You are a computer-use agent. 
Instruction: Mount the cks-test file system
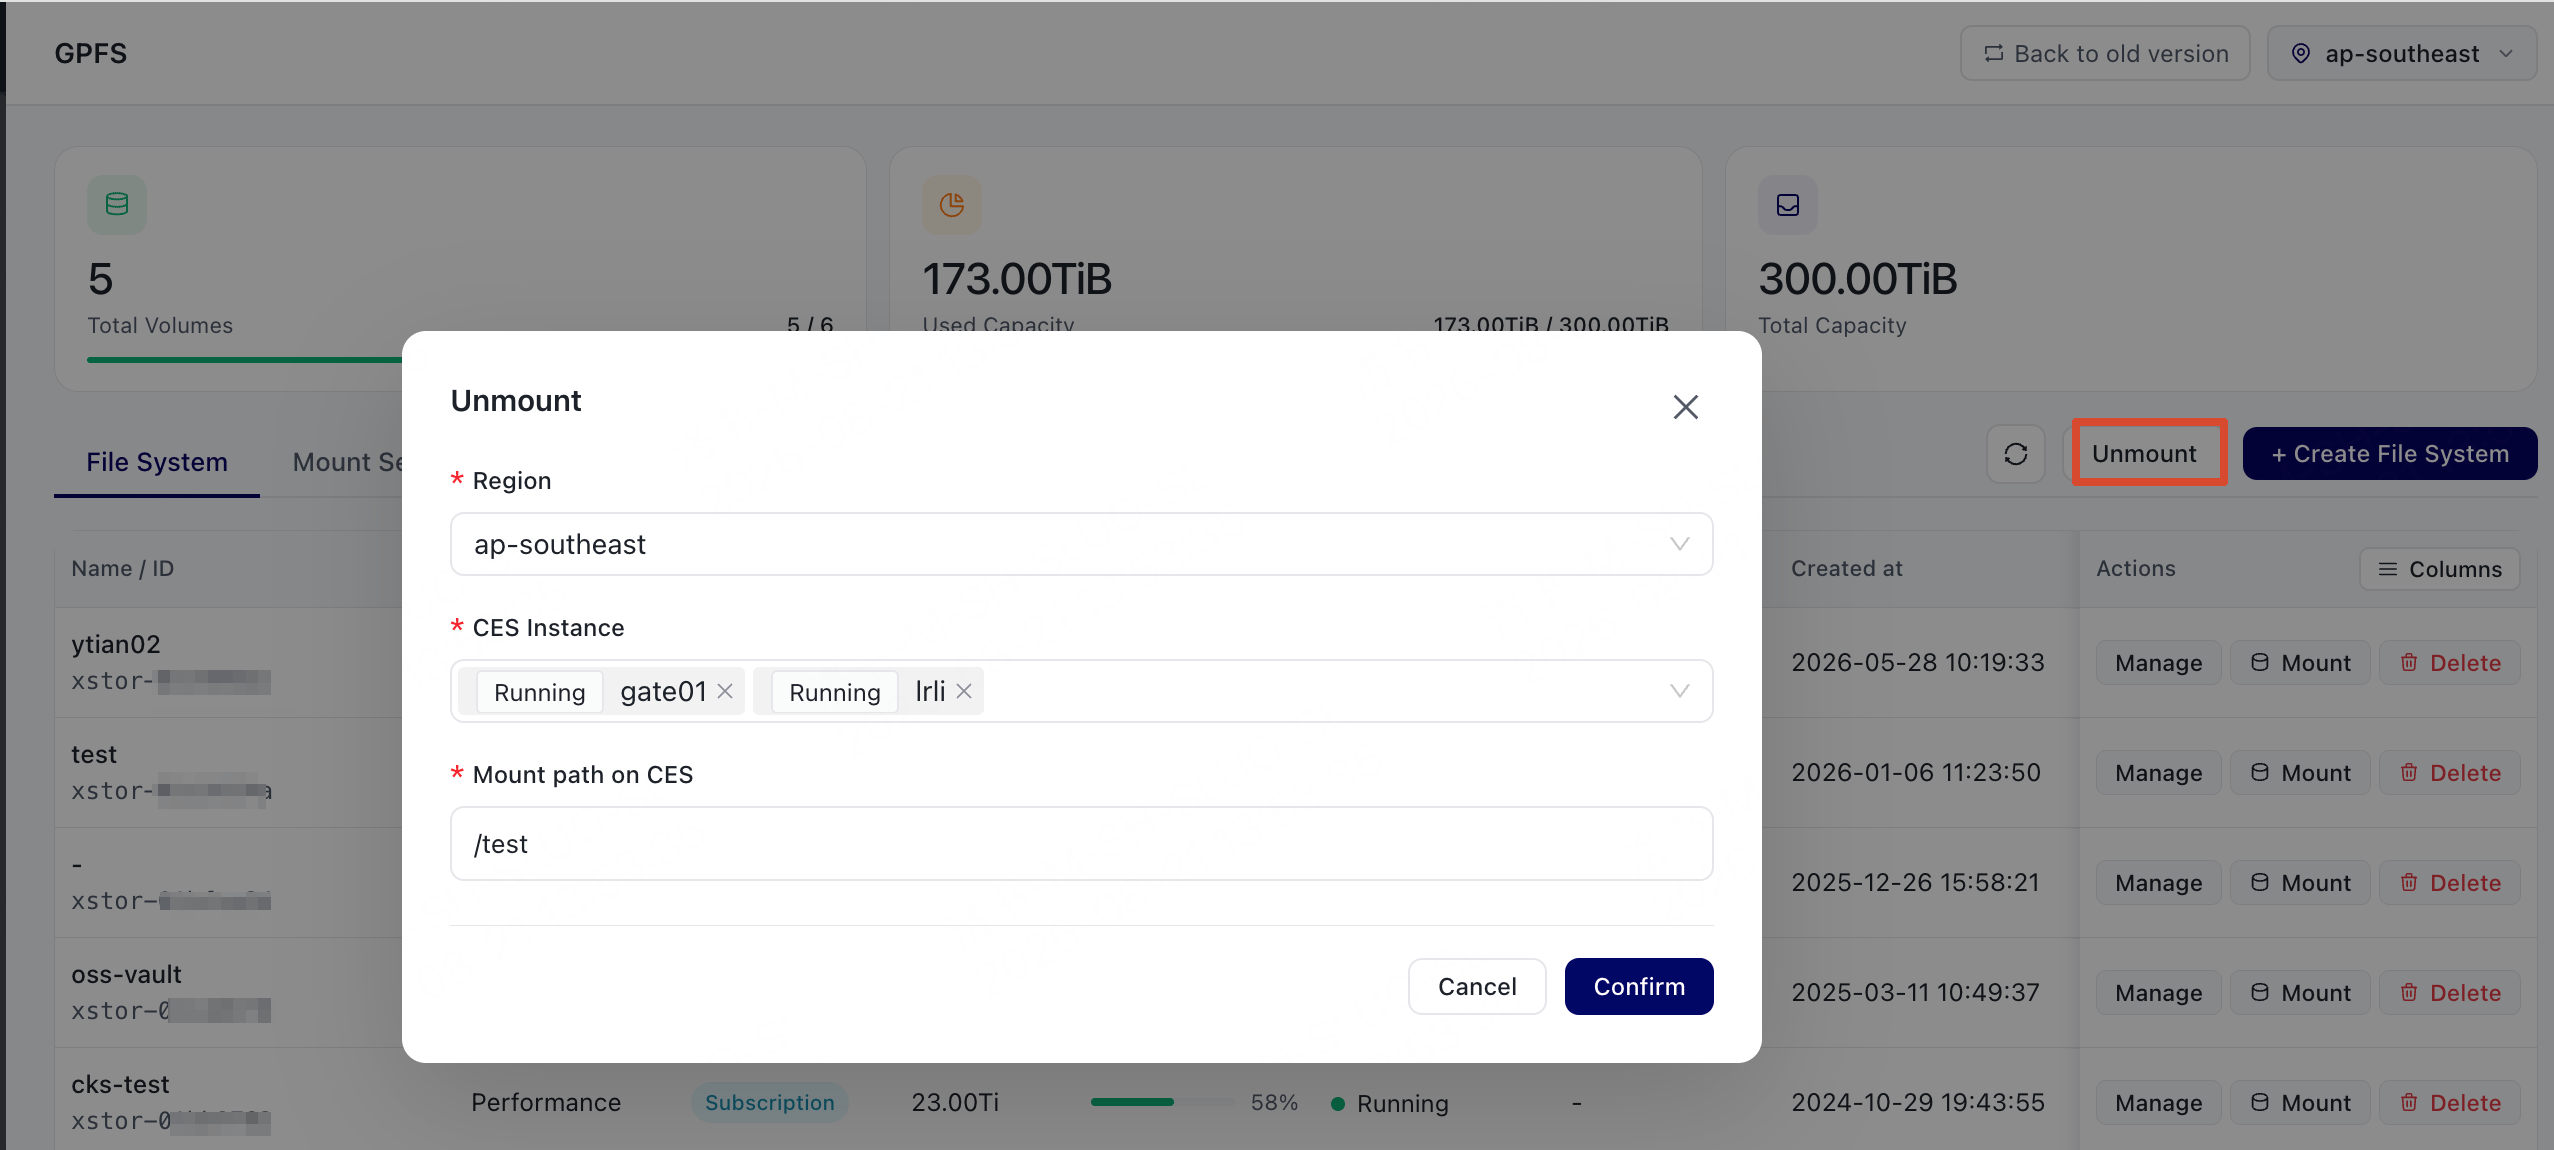click(2300, 1103)
